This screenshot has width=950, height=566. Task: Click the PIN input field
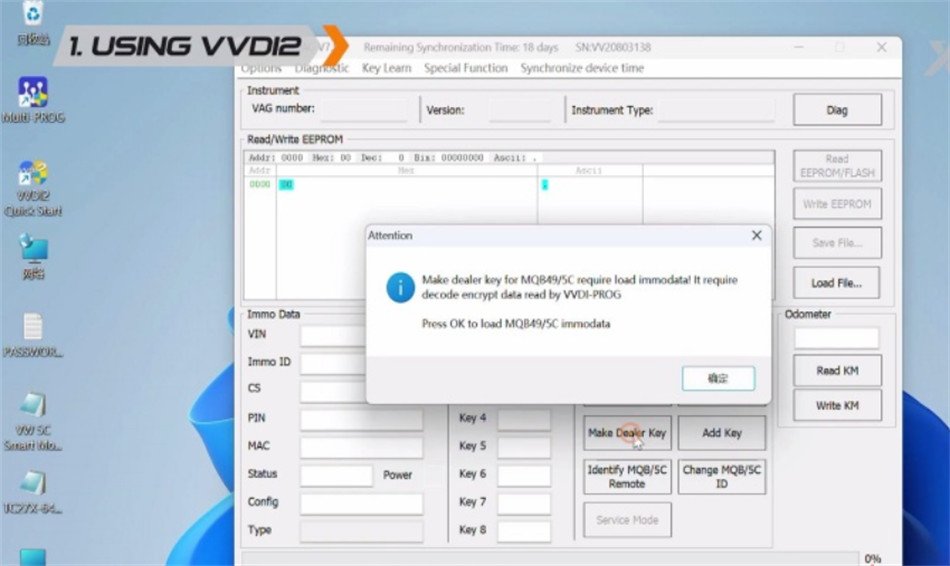pos(361,419)
